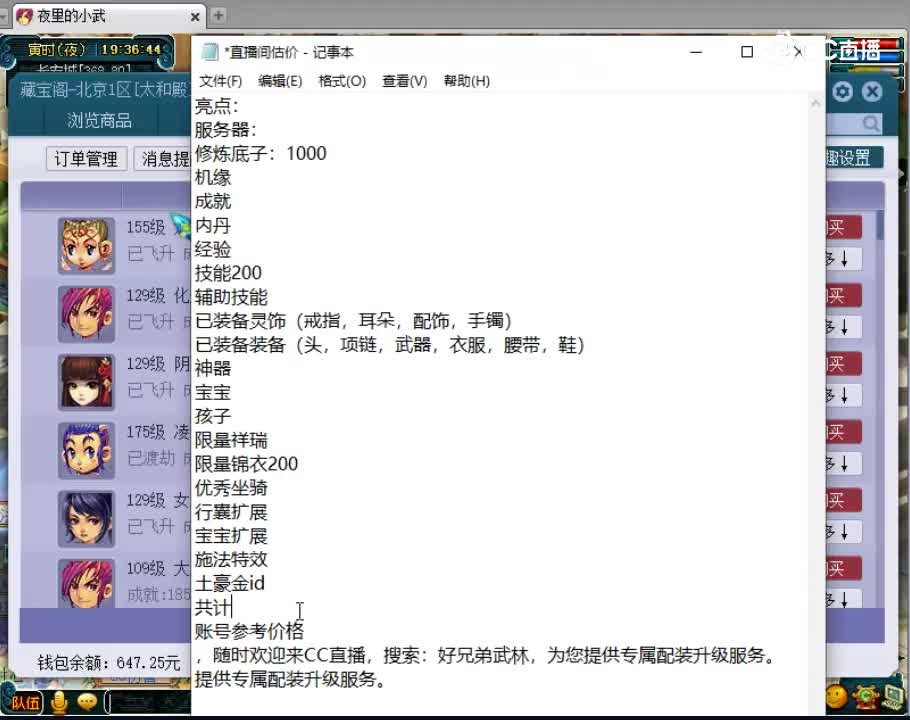Click the computer monitor icon at bottom-right of game

[894, 698]
